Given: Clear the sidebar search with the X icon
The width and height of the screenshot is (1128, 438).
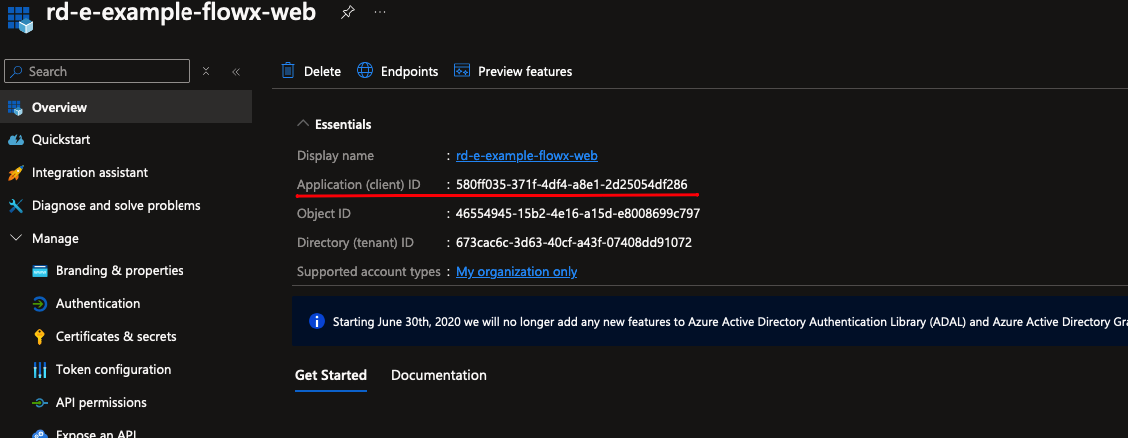Looking at the screenshot, I should coord(206,71).
